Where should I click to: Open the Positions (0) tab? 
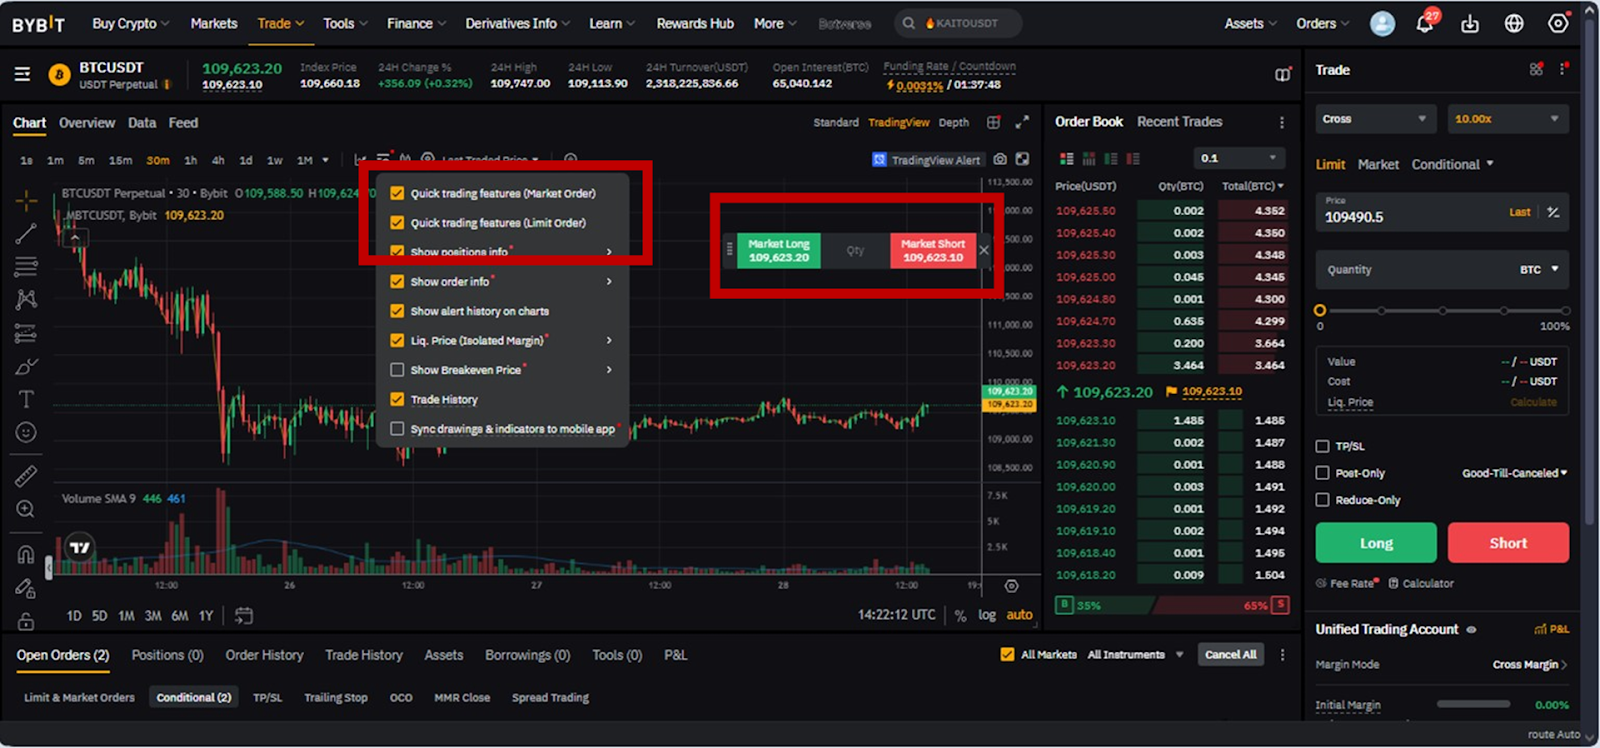167,655
